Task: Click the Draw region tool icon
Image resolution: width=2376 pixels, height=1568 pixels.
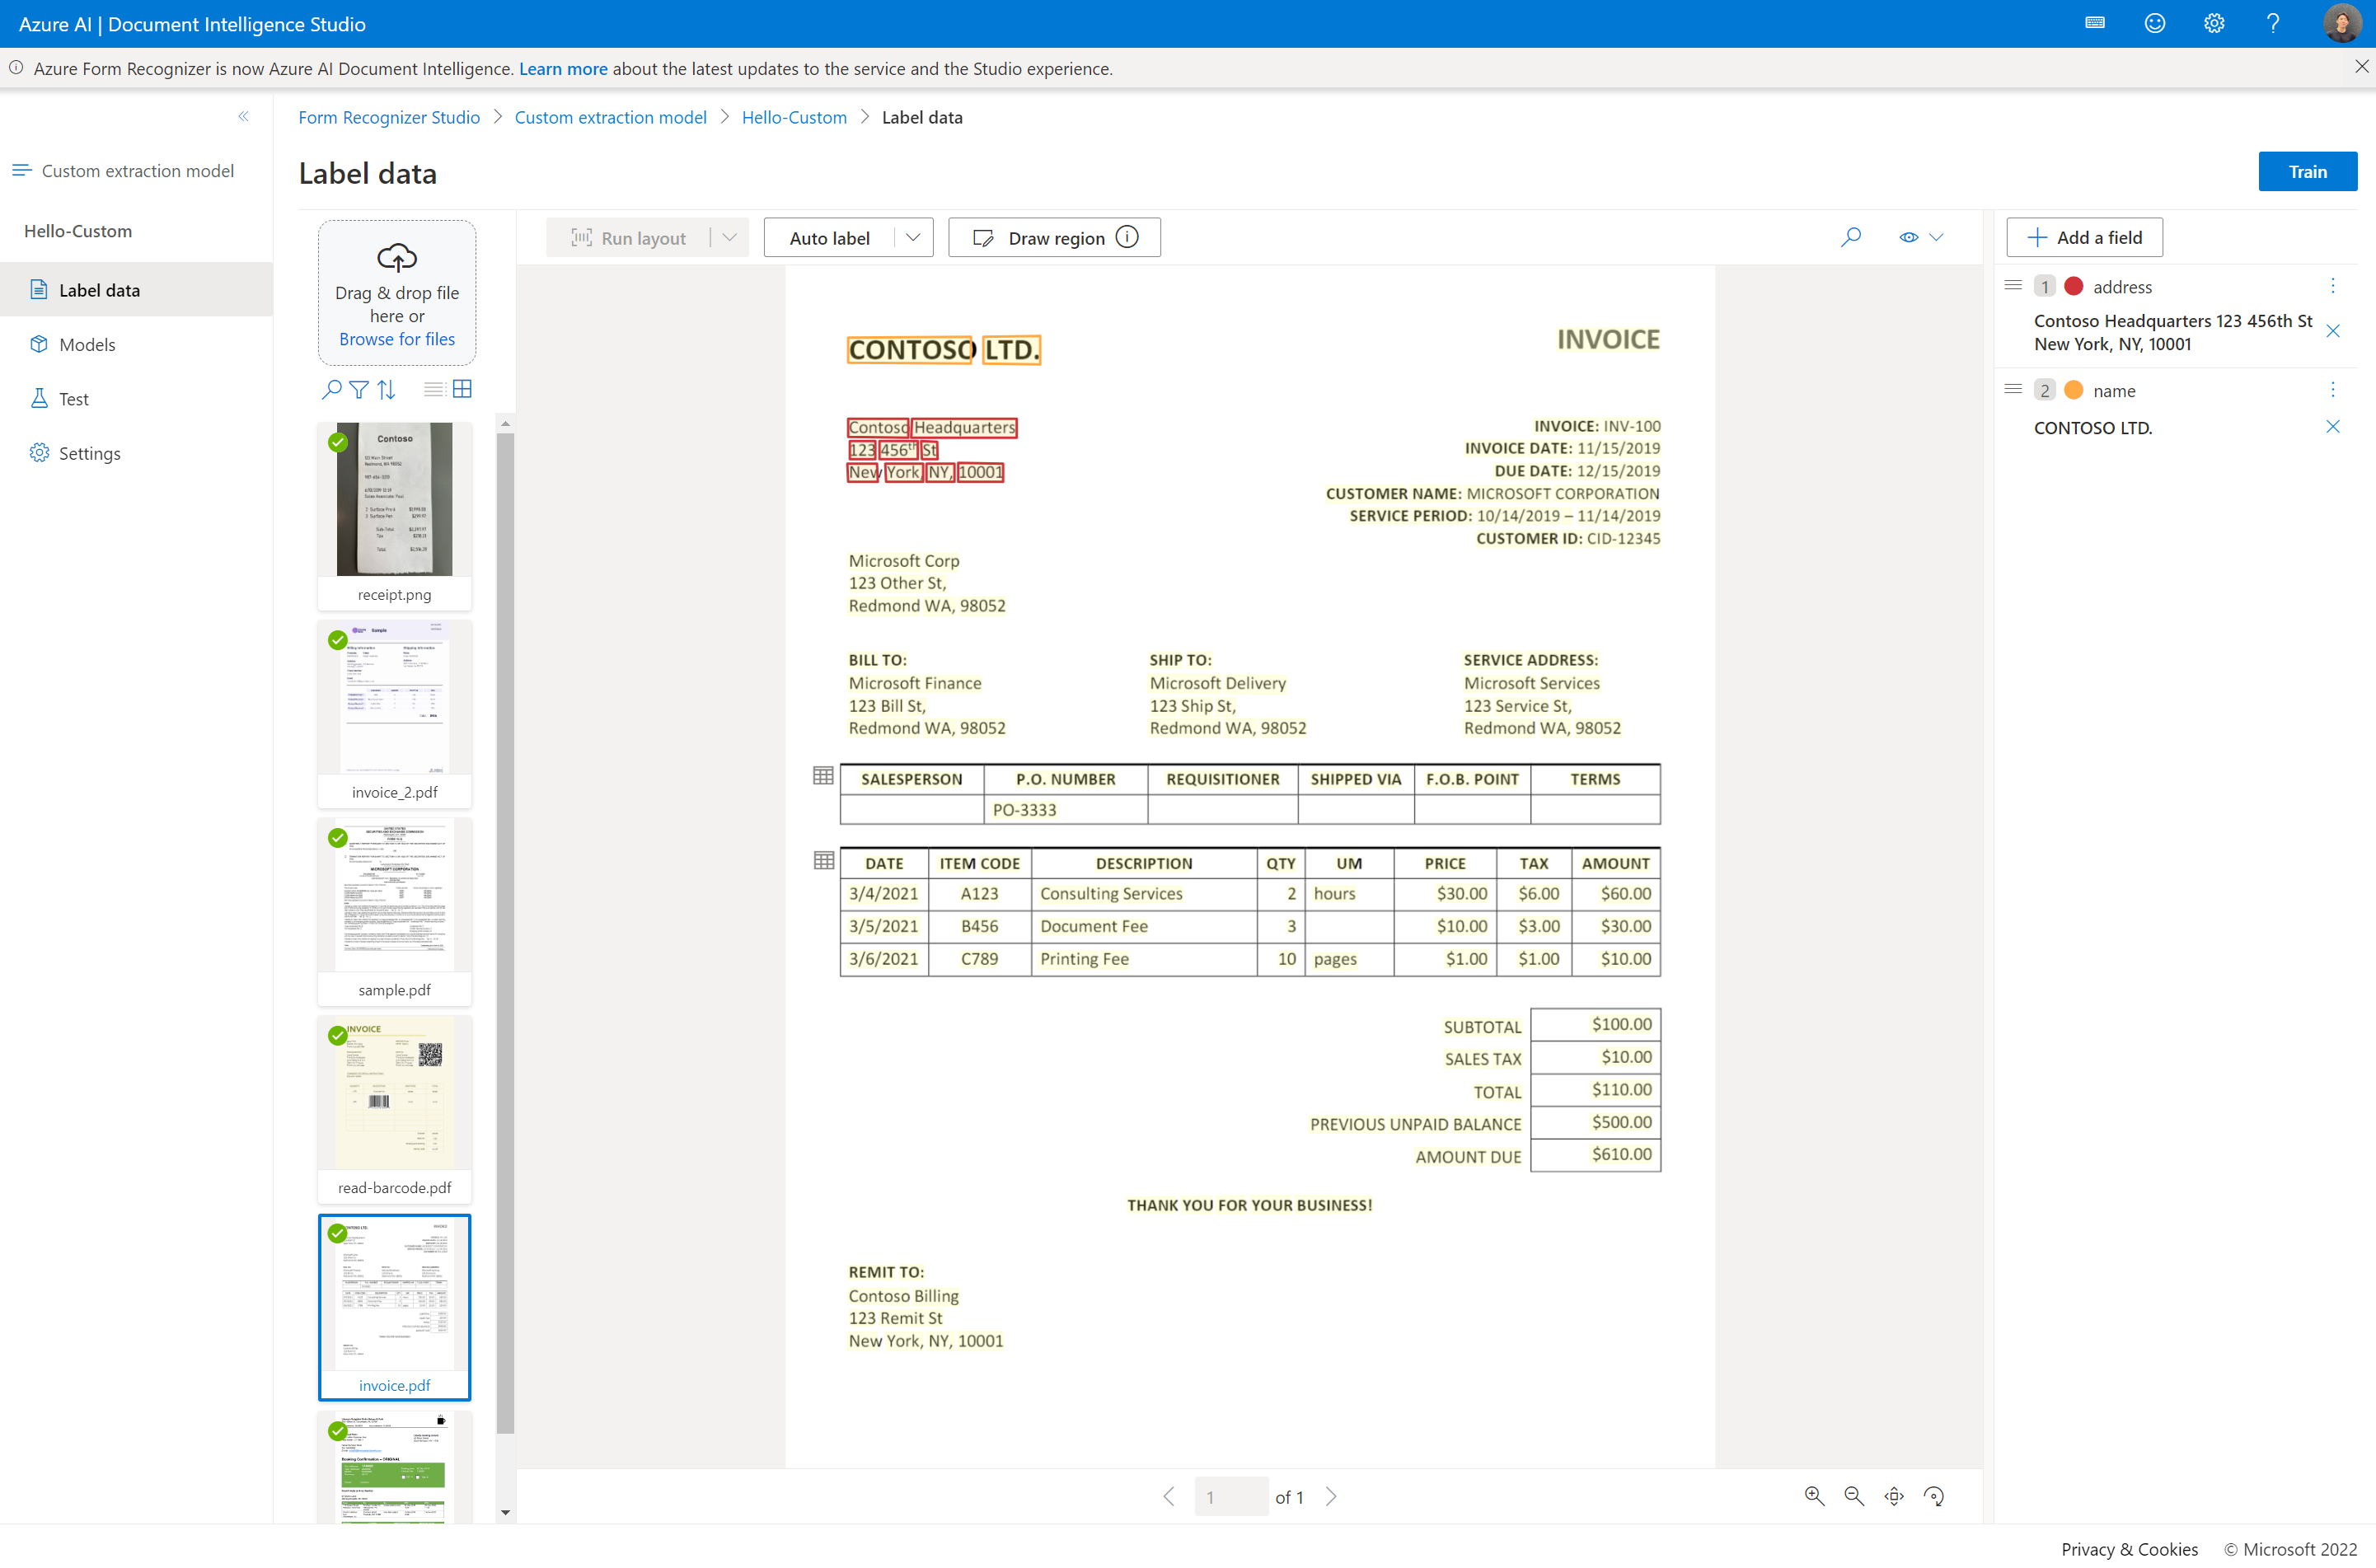Action: [x=983, y=236]
